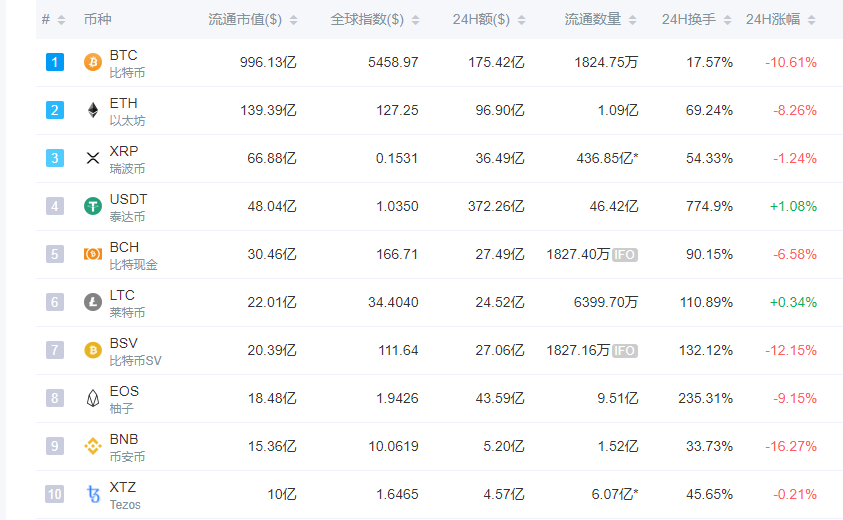Click rank badge 2 in ETH row
The height and width of the screenshot is (520, 843).
tap(55, 110)
